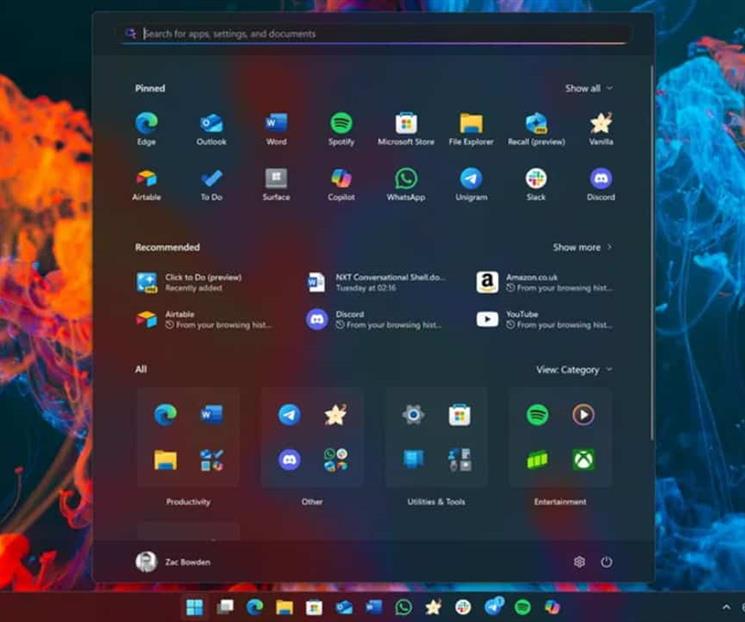This screenshot has width=745, height=622.
Task: Open the NXT Conversational Shell document
Action: [376, 282]
